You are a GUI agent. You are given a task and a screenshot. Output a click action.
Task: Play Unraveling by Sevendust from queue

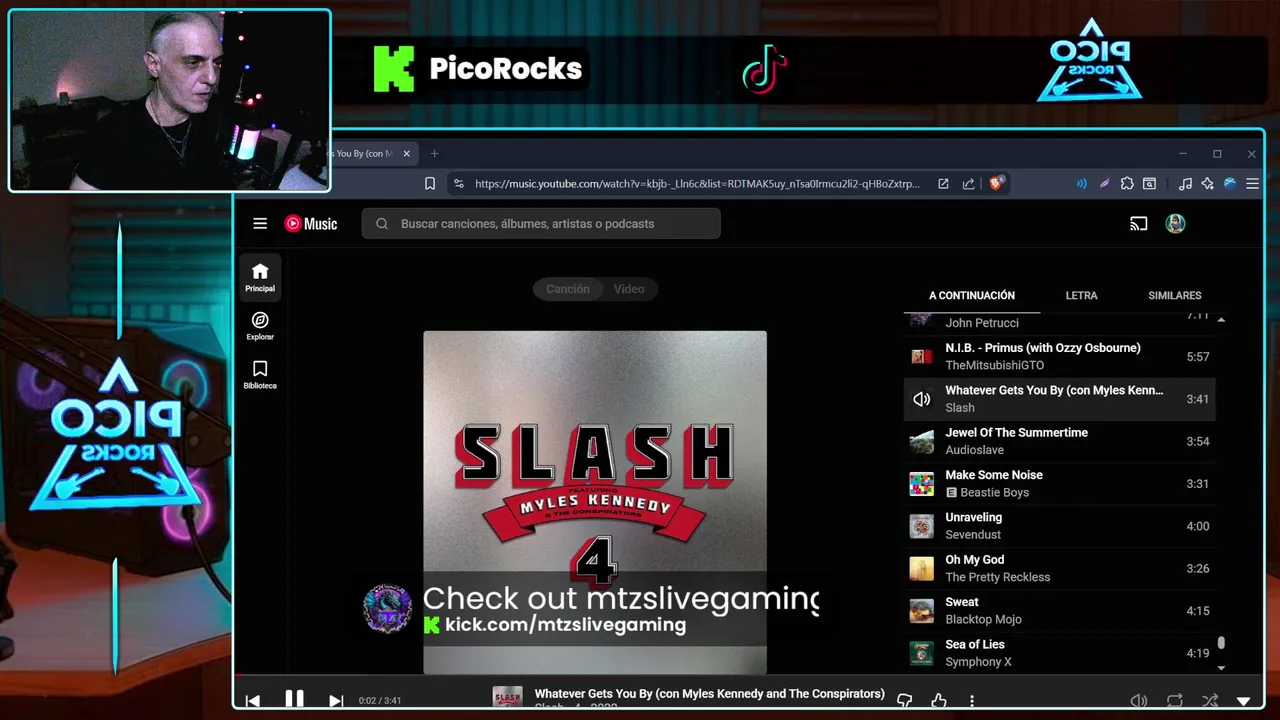(x=1059, y=526)
